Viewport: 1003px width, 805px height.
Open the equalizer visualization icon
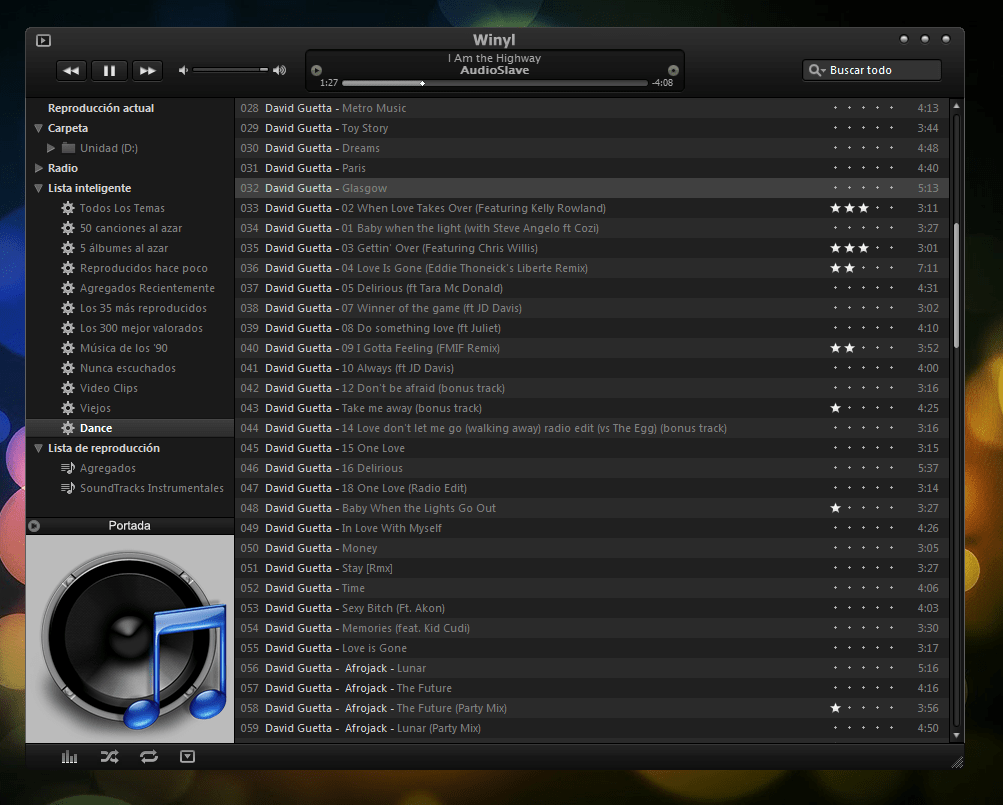coord(69,757)
